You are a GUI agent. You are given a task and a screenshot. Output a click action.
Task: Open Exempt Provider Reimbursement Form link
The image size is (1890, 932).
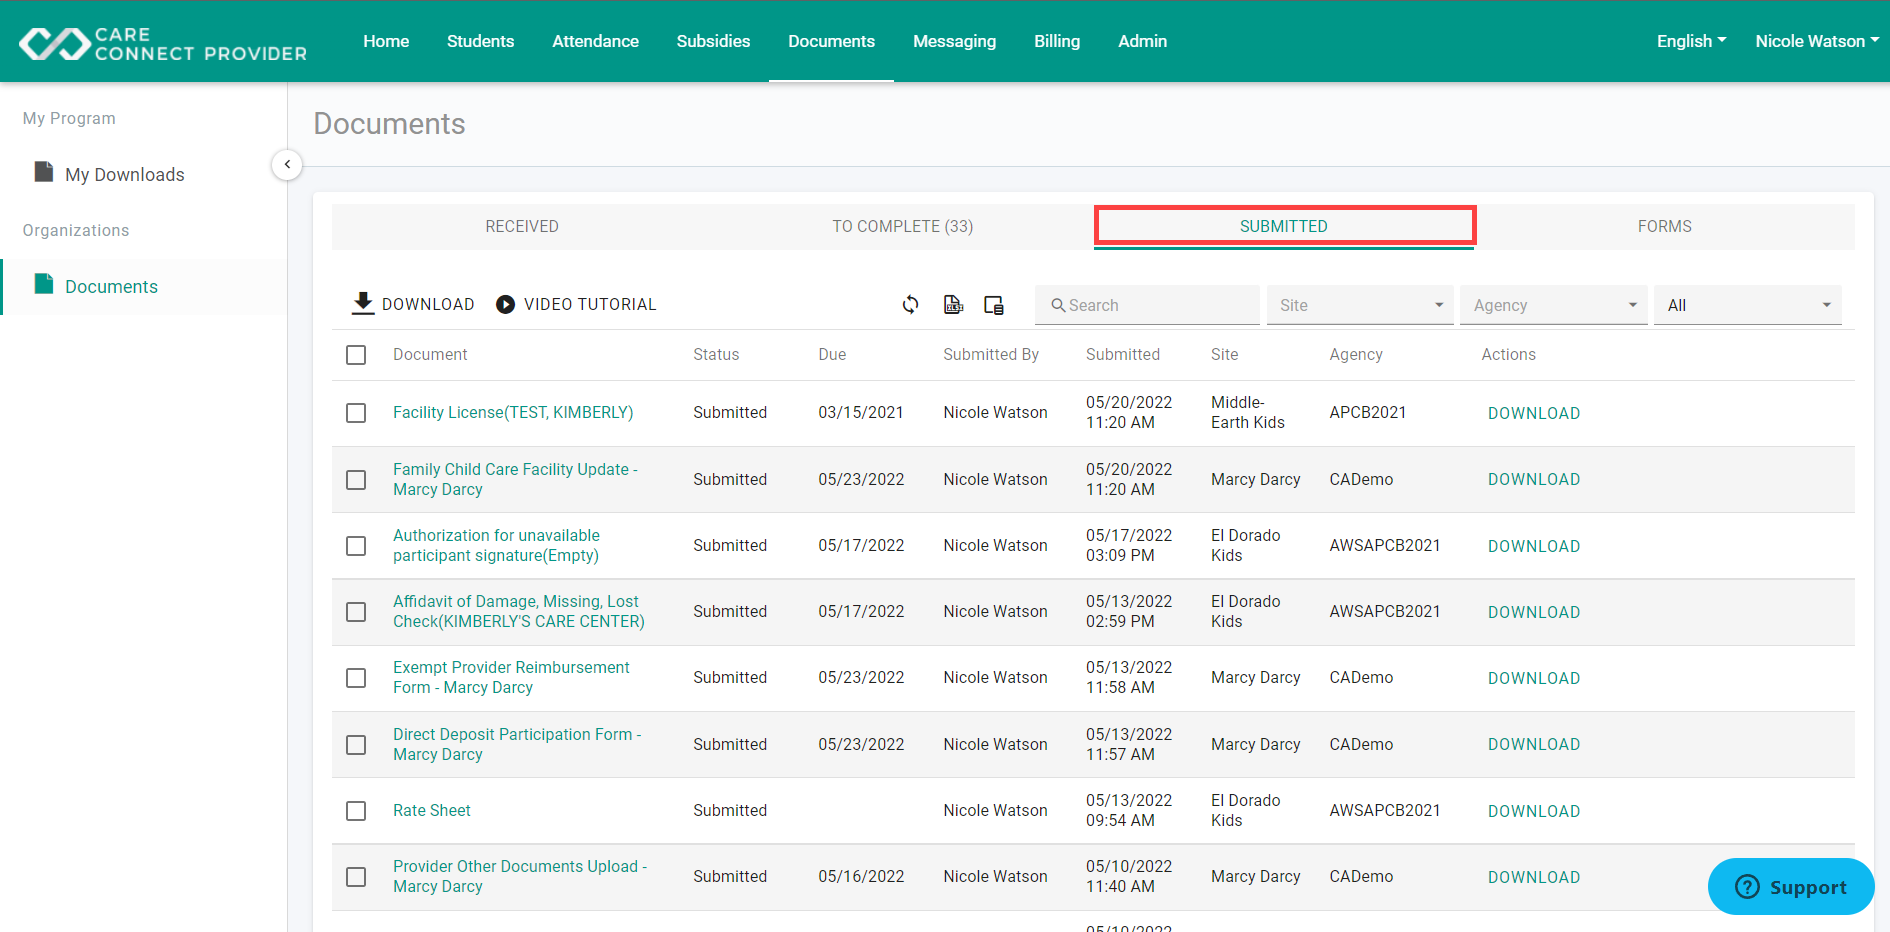pyautogui.click(x=511, y=677)
